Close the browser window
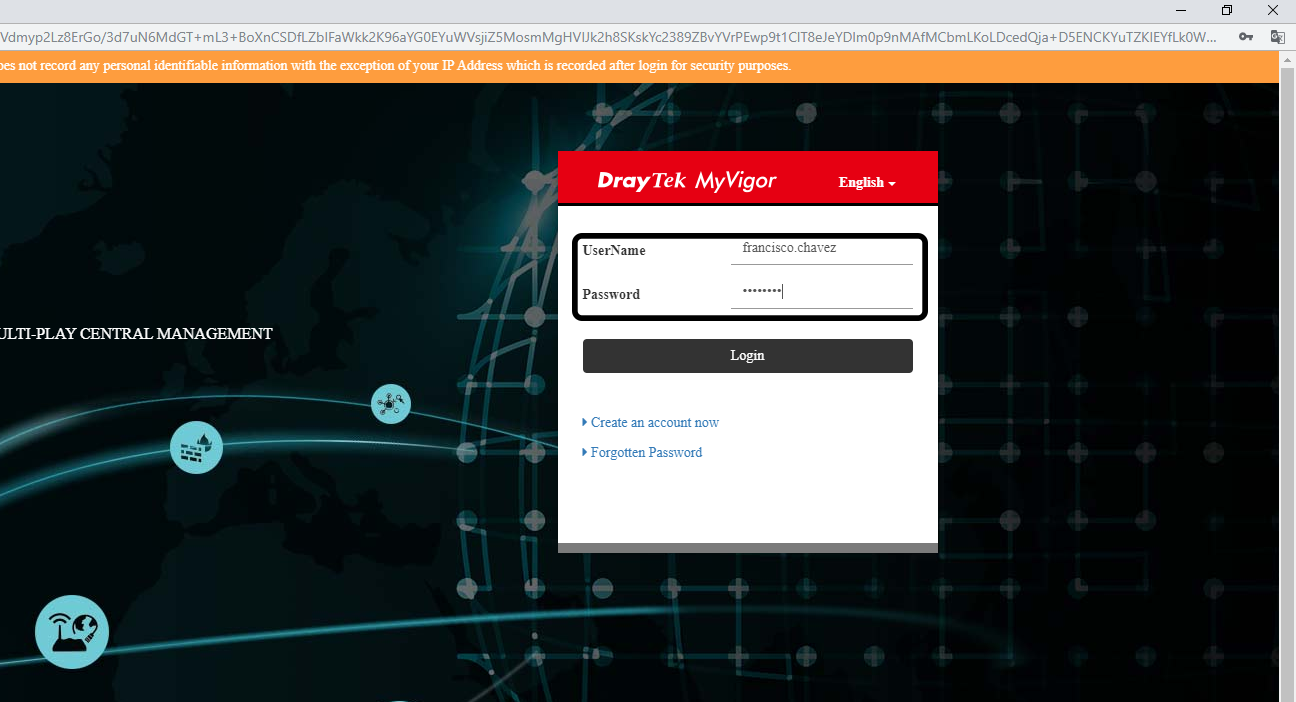The width and height of the screenshot is (1296, 702). 1273,10
